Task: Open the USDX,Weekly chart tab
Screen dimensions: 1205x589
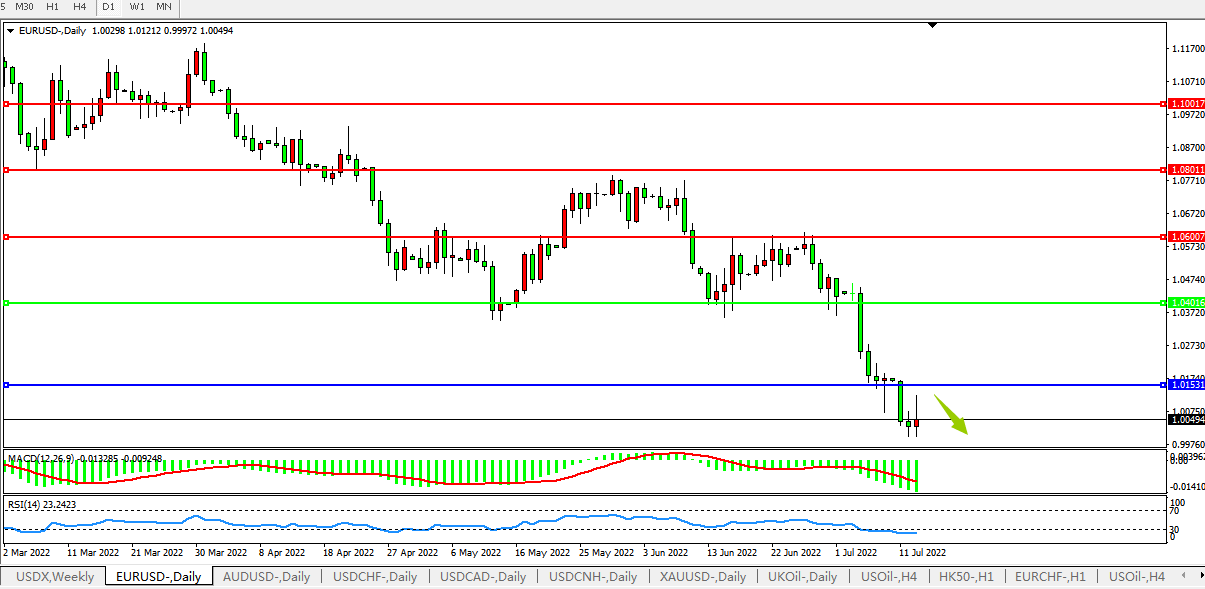Action: click(x=55, y=577)
